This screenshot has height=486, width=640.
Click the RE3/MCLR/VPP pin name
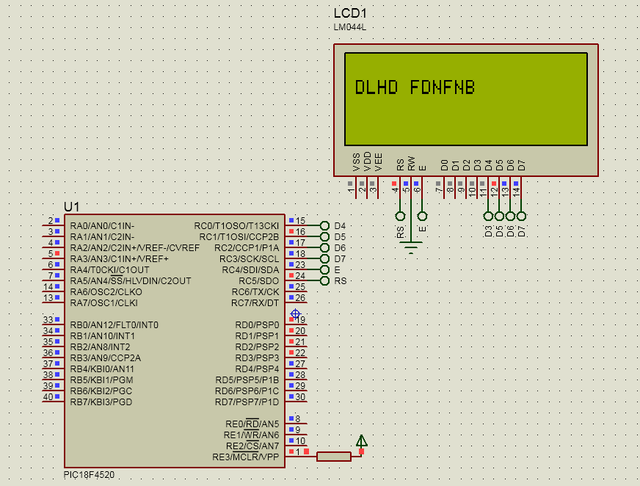[x=246, y=457]
